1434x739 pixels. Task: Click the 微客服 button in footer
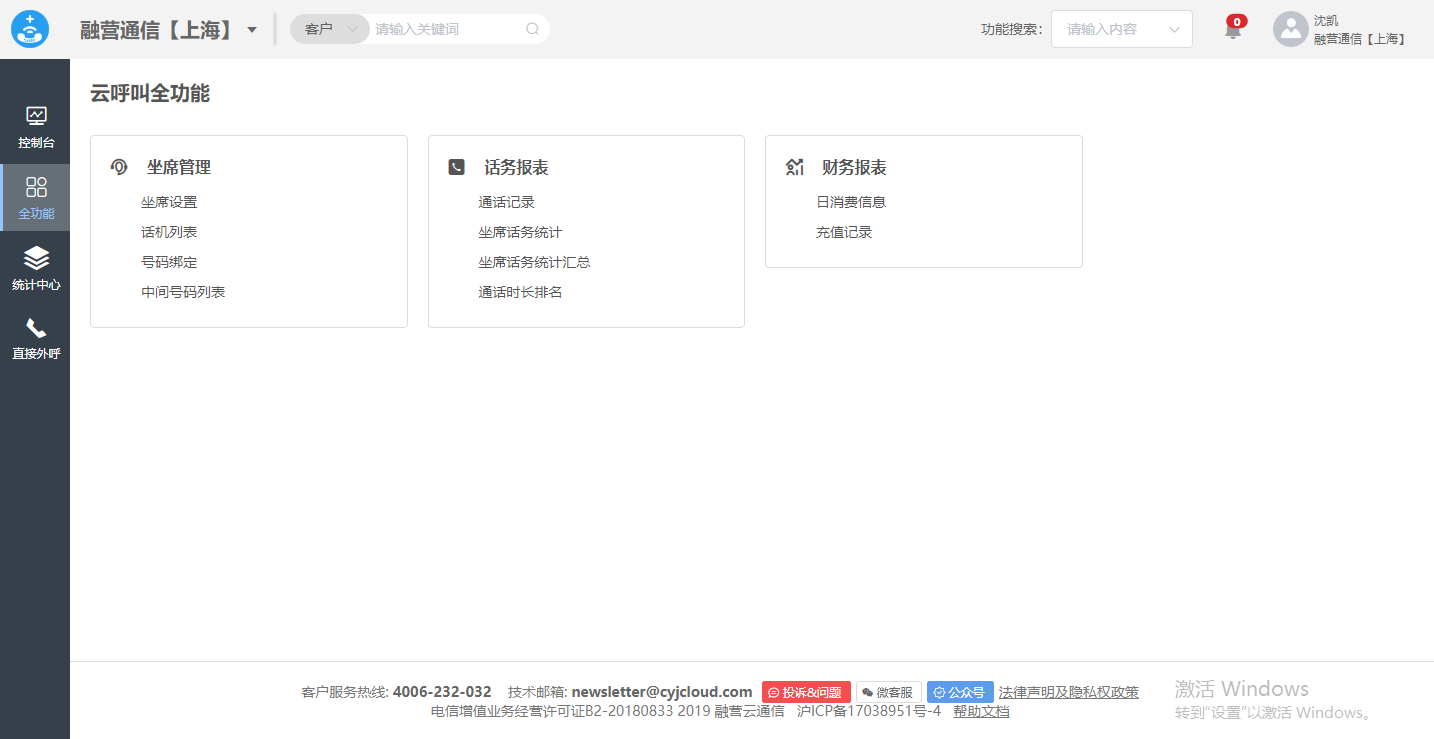click(888, 692)
